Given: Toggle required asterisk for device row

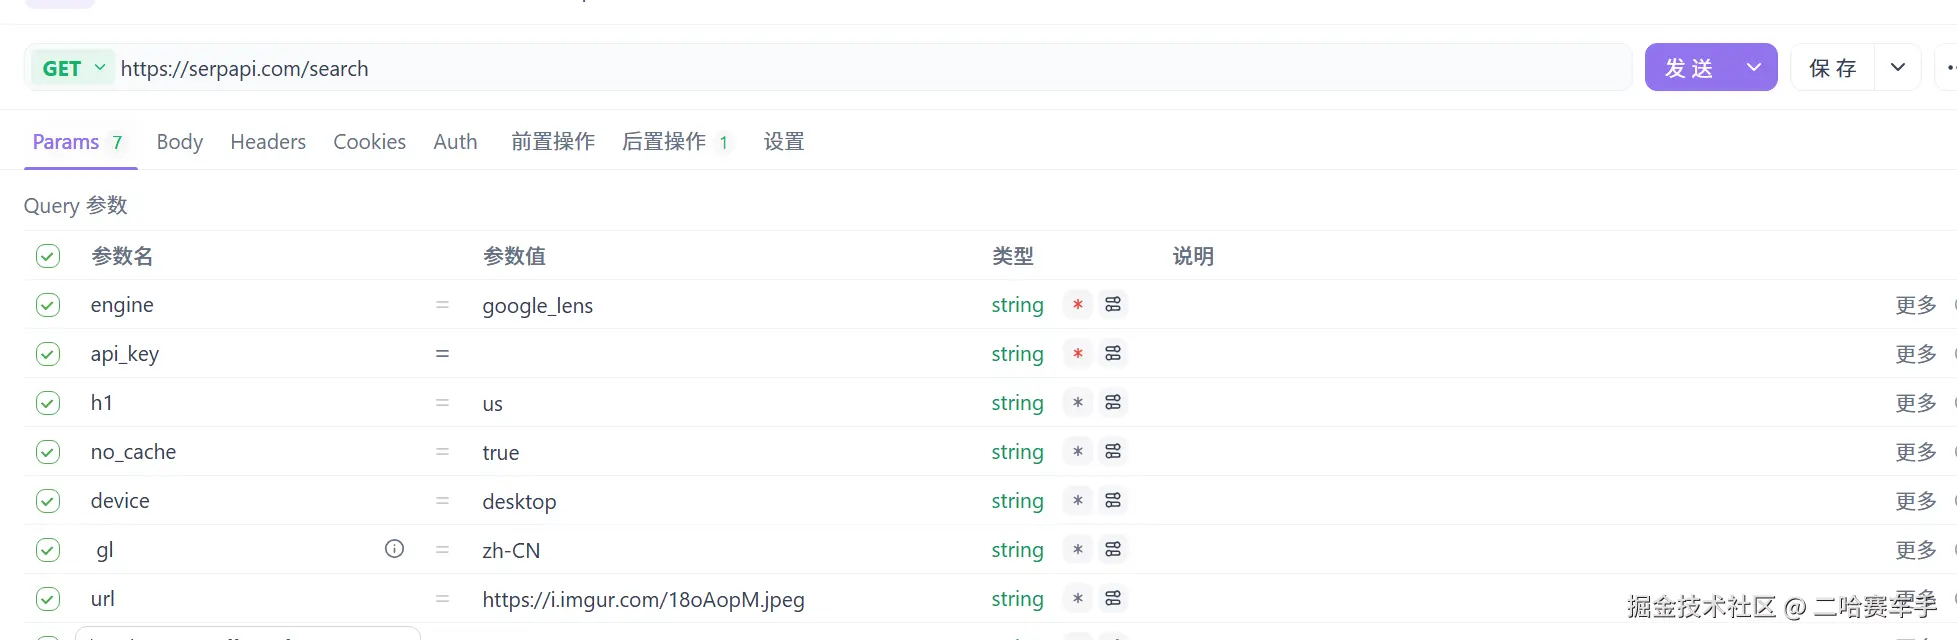Looking at the screenshot, I should point(1077,500).
